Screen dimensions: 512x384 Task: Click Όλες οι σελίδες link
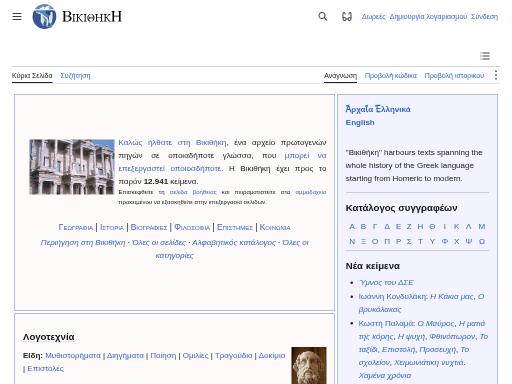tap(159, 242)
